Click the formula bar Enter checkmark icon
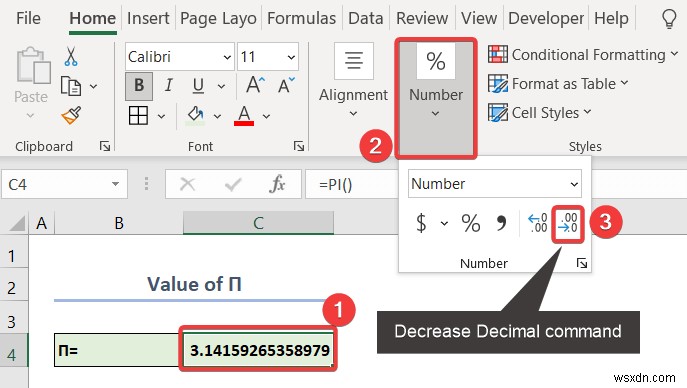Image resolution: width=687 pixels, height=388 pixels. 233,184
